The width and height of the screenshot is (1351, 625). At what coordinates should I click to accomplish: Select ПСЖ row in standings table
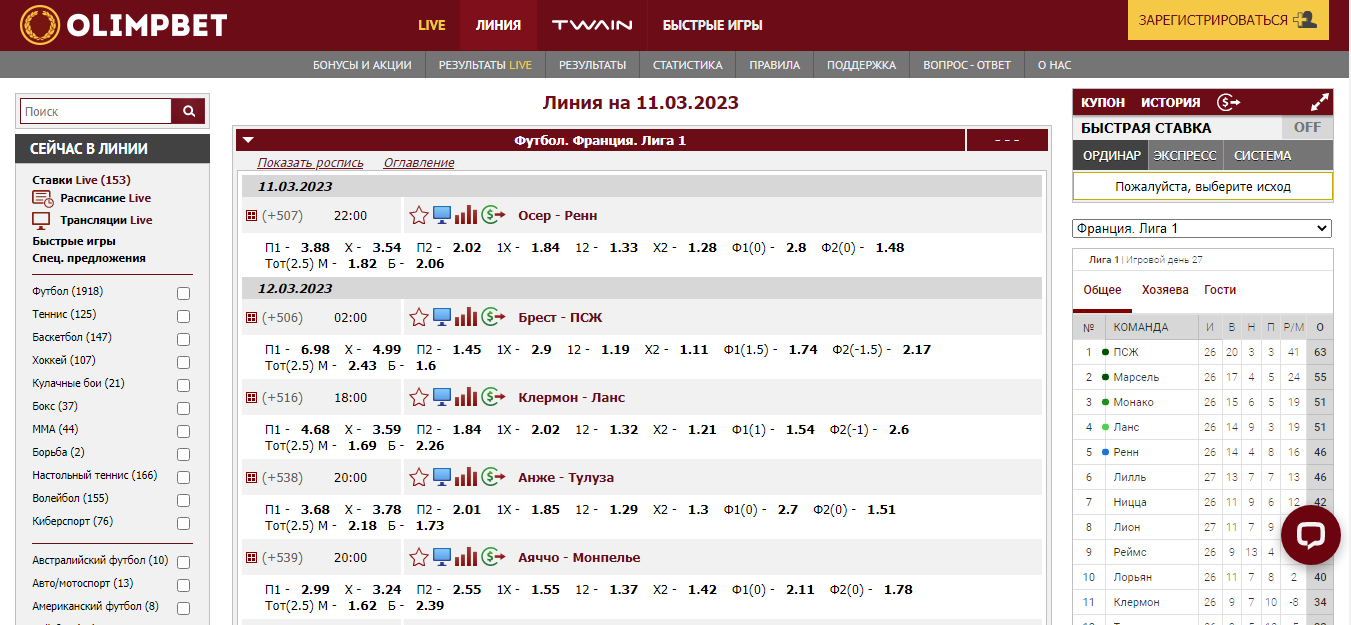[1203, 352]
